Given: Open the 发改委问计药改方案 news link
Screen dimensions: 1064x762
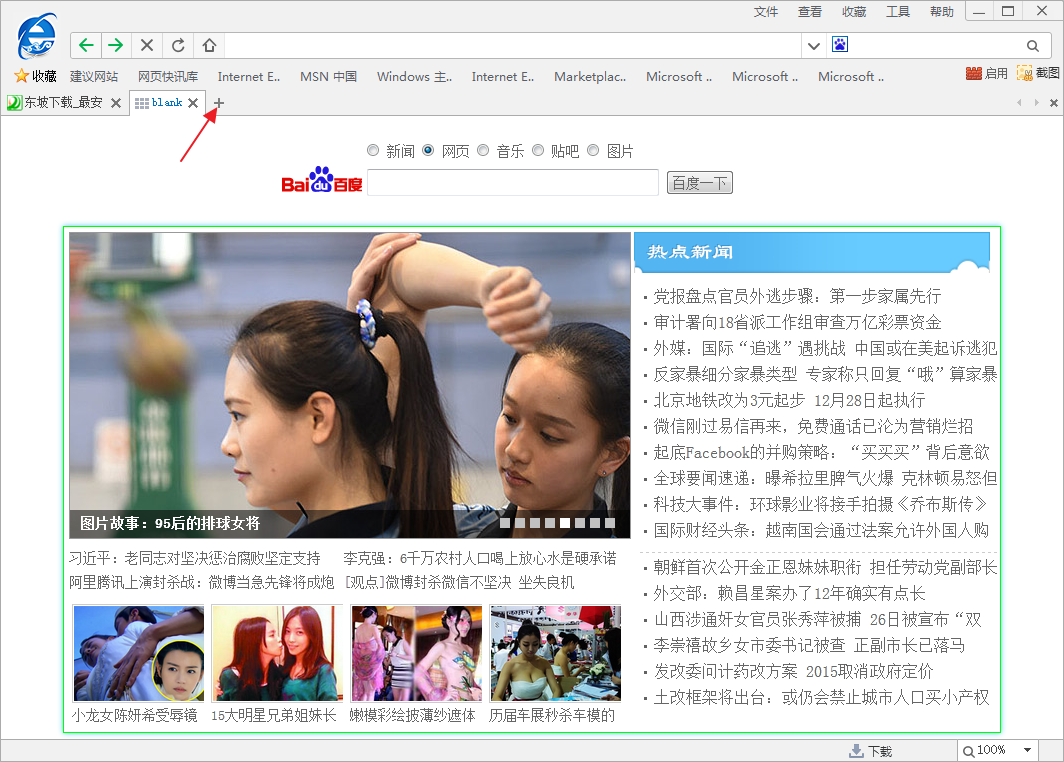Looking at the screenshot, I should 793,672.
